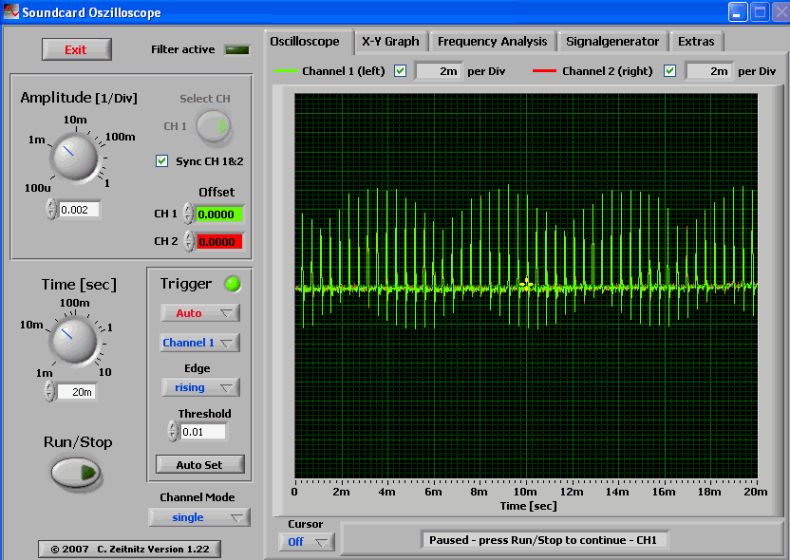790x560 pixels.
Task: Open the trigger mode Auto dropdown
Action: click(x=200, y=313)
